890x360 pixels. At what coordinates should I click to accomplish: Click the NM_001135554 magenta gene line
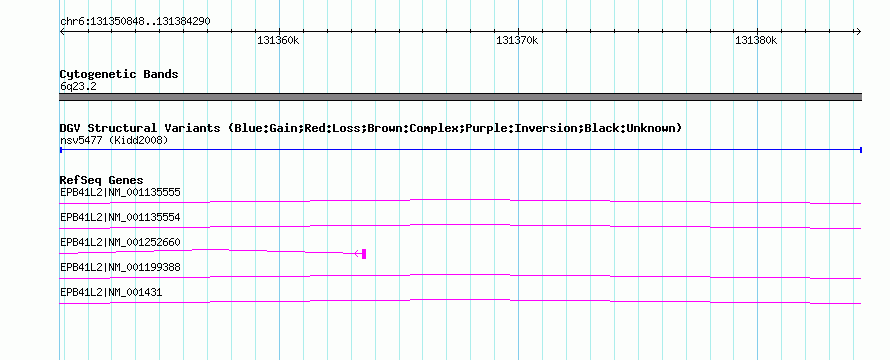point(460,226)
